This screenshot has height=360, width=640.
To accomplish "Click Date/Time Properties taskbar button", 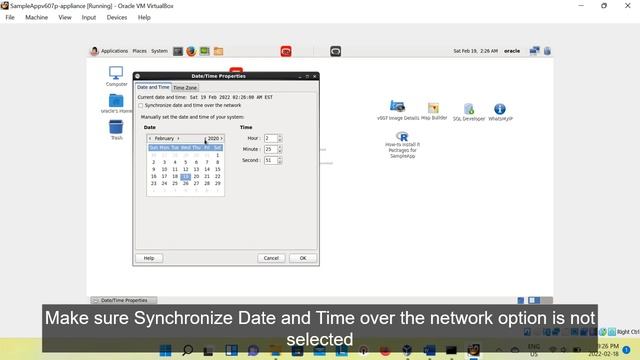I will tap(124, 300).
